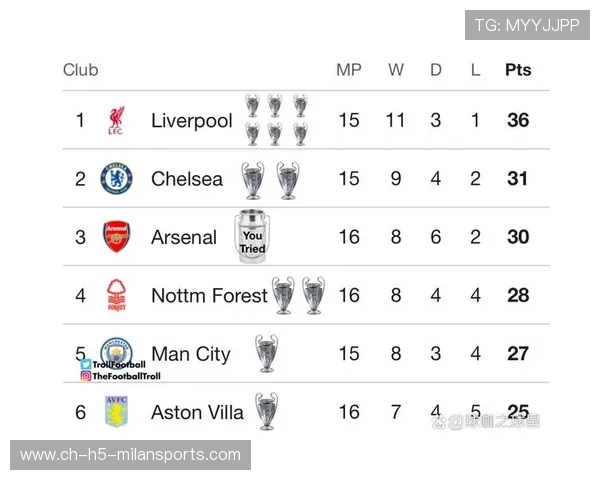Click the trophy beside Man City
Image resolution: width=600 pixels, height=480 pixels.
click(266, 353)
